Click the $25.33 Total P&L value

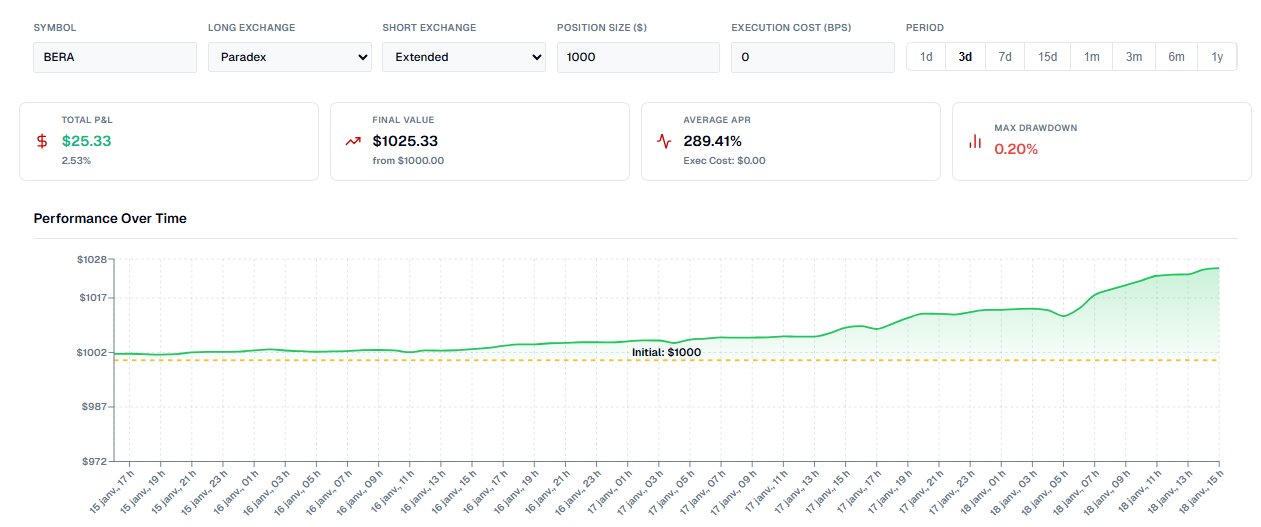pyautogui.click(x=86, y=141)
